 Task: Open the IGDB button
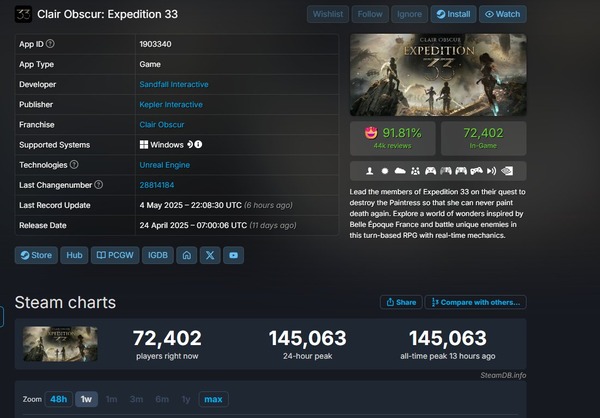(x=158, y=255)
